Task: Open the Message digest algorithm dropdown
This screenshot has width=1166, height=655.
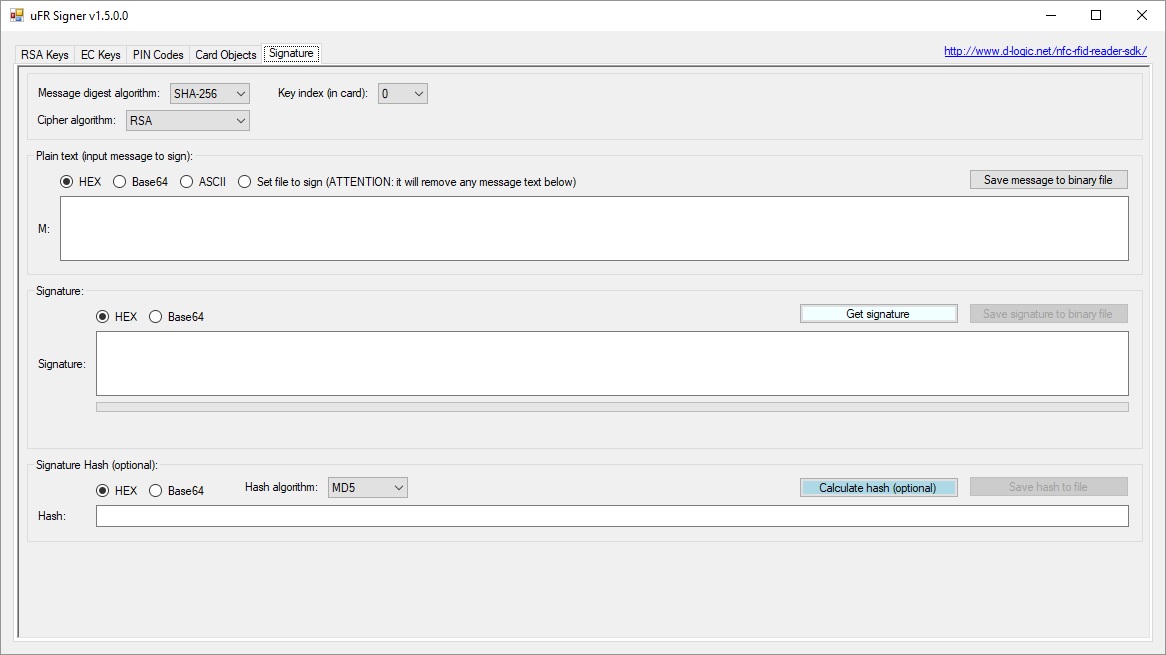Action: click(x=210, y=94)
